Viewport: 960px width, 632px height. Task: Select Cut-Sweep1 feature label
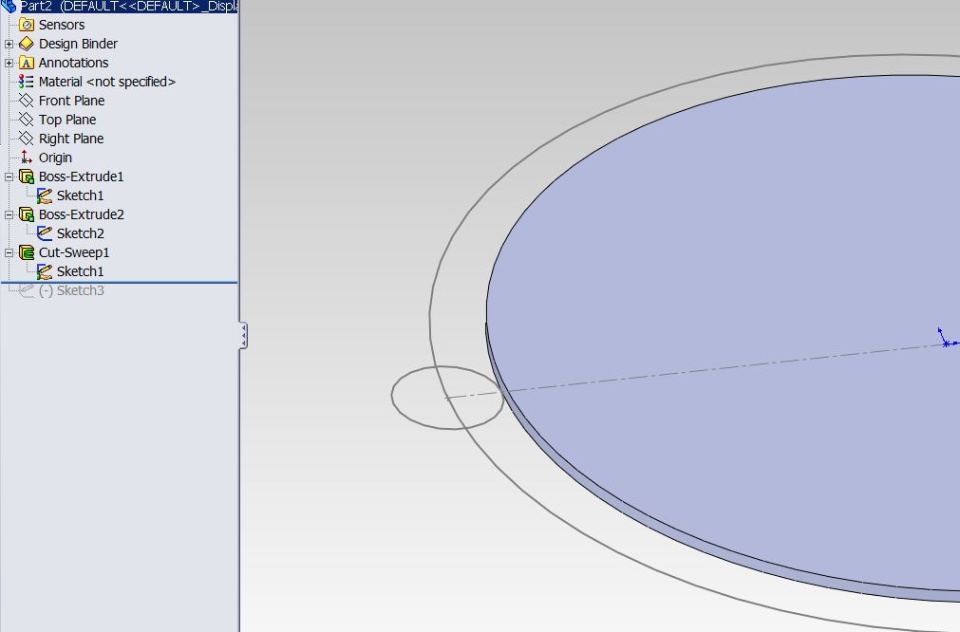(x=74, y=252)
